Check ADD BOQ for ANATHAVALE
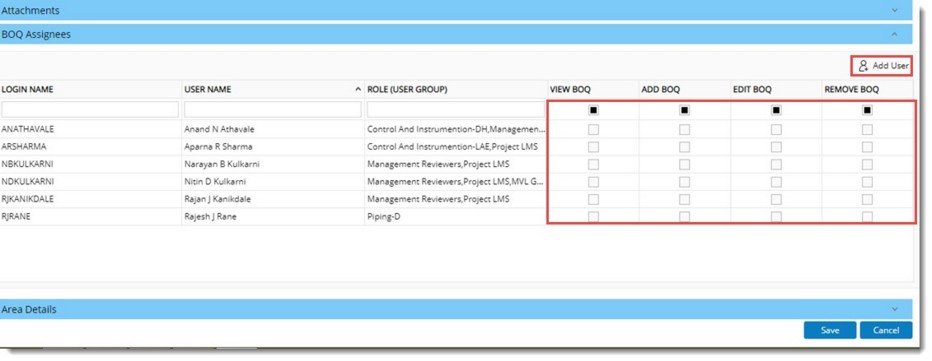This screenshot has width=932, height=361. 685,129
